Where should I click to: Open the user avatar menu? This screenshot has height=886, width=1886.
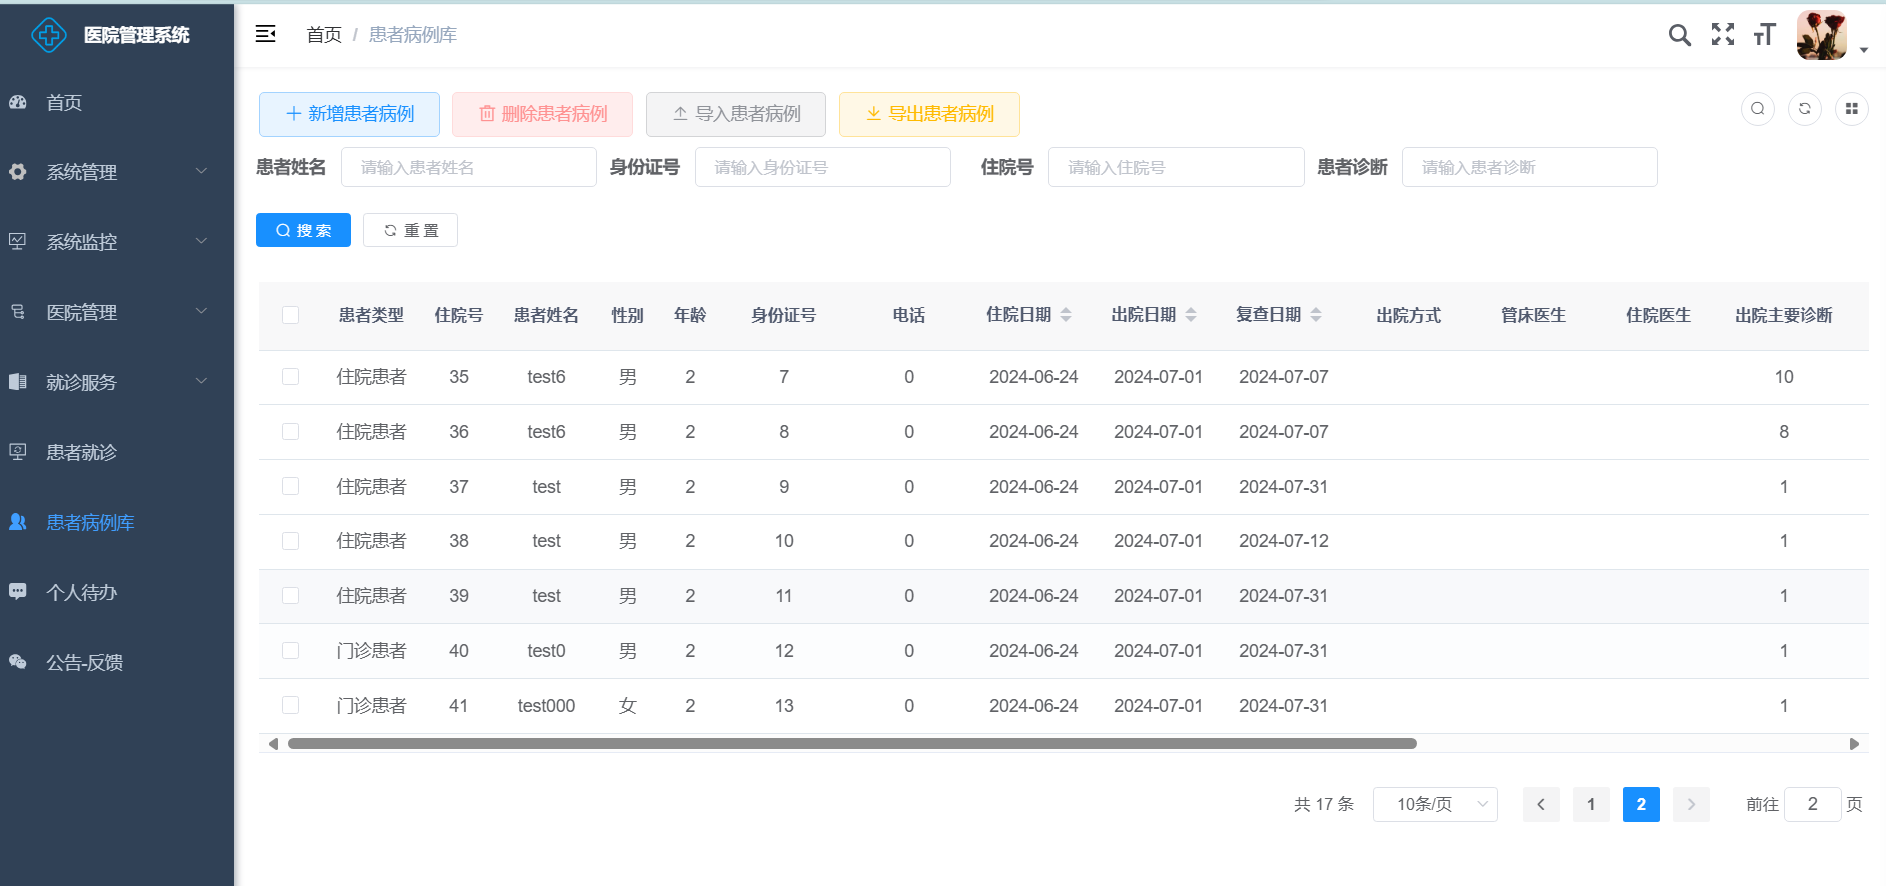(1821, 35)
